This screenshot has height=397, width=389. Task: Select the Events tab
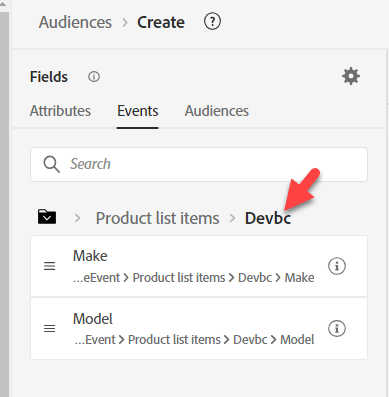(x=138, y=111)
